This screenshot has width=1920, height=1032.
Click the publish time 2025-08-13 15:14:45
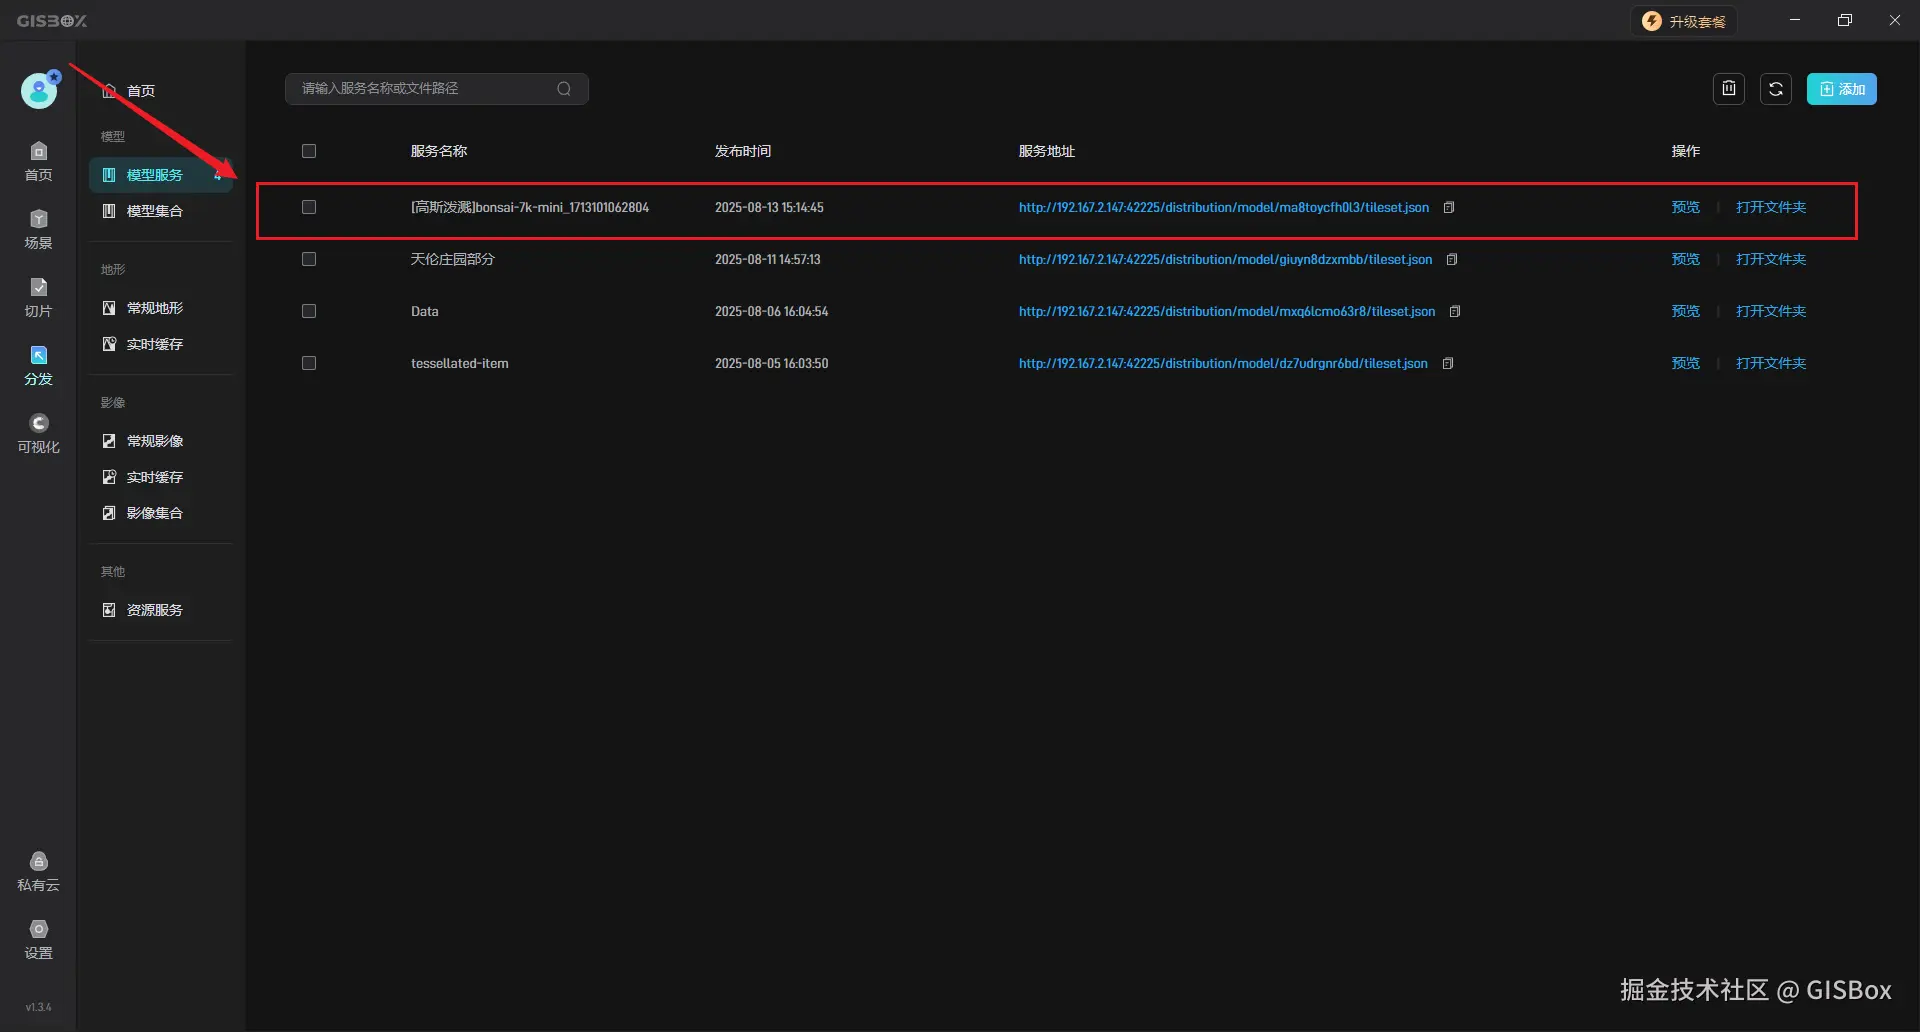[x=769, y=207]
